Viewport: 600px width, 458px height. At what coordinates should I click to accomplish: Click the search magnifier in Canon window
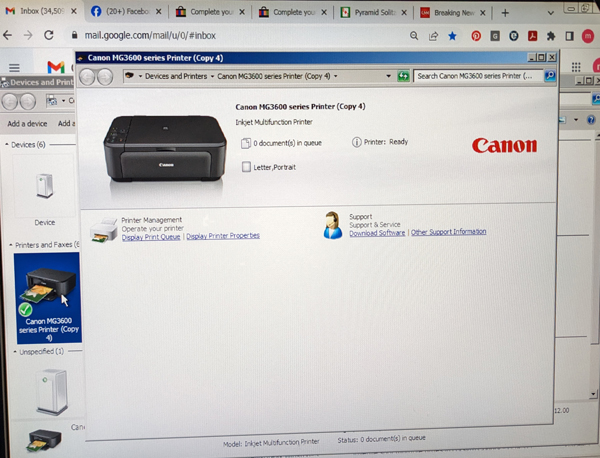point(549,76)
